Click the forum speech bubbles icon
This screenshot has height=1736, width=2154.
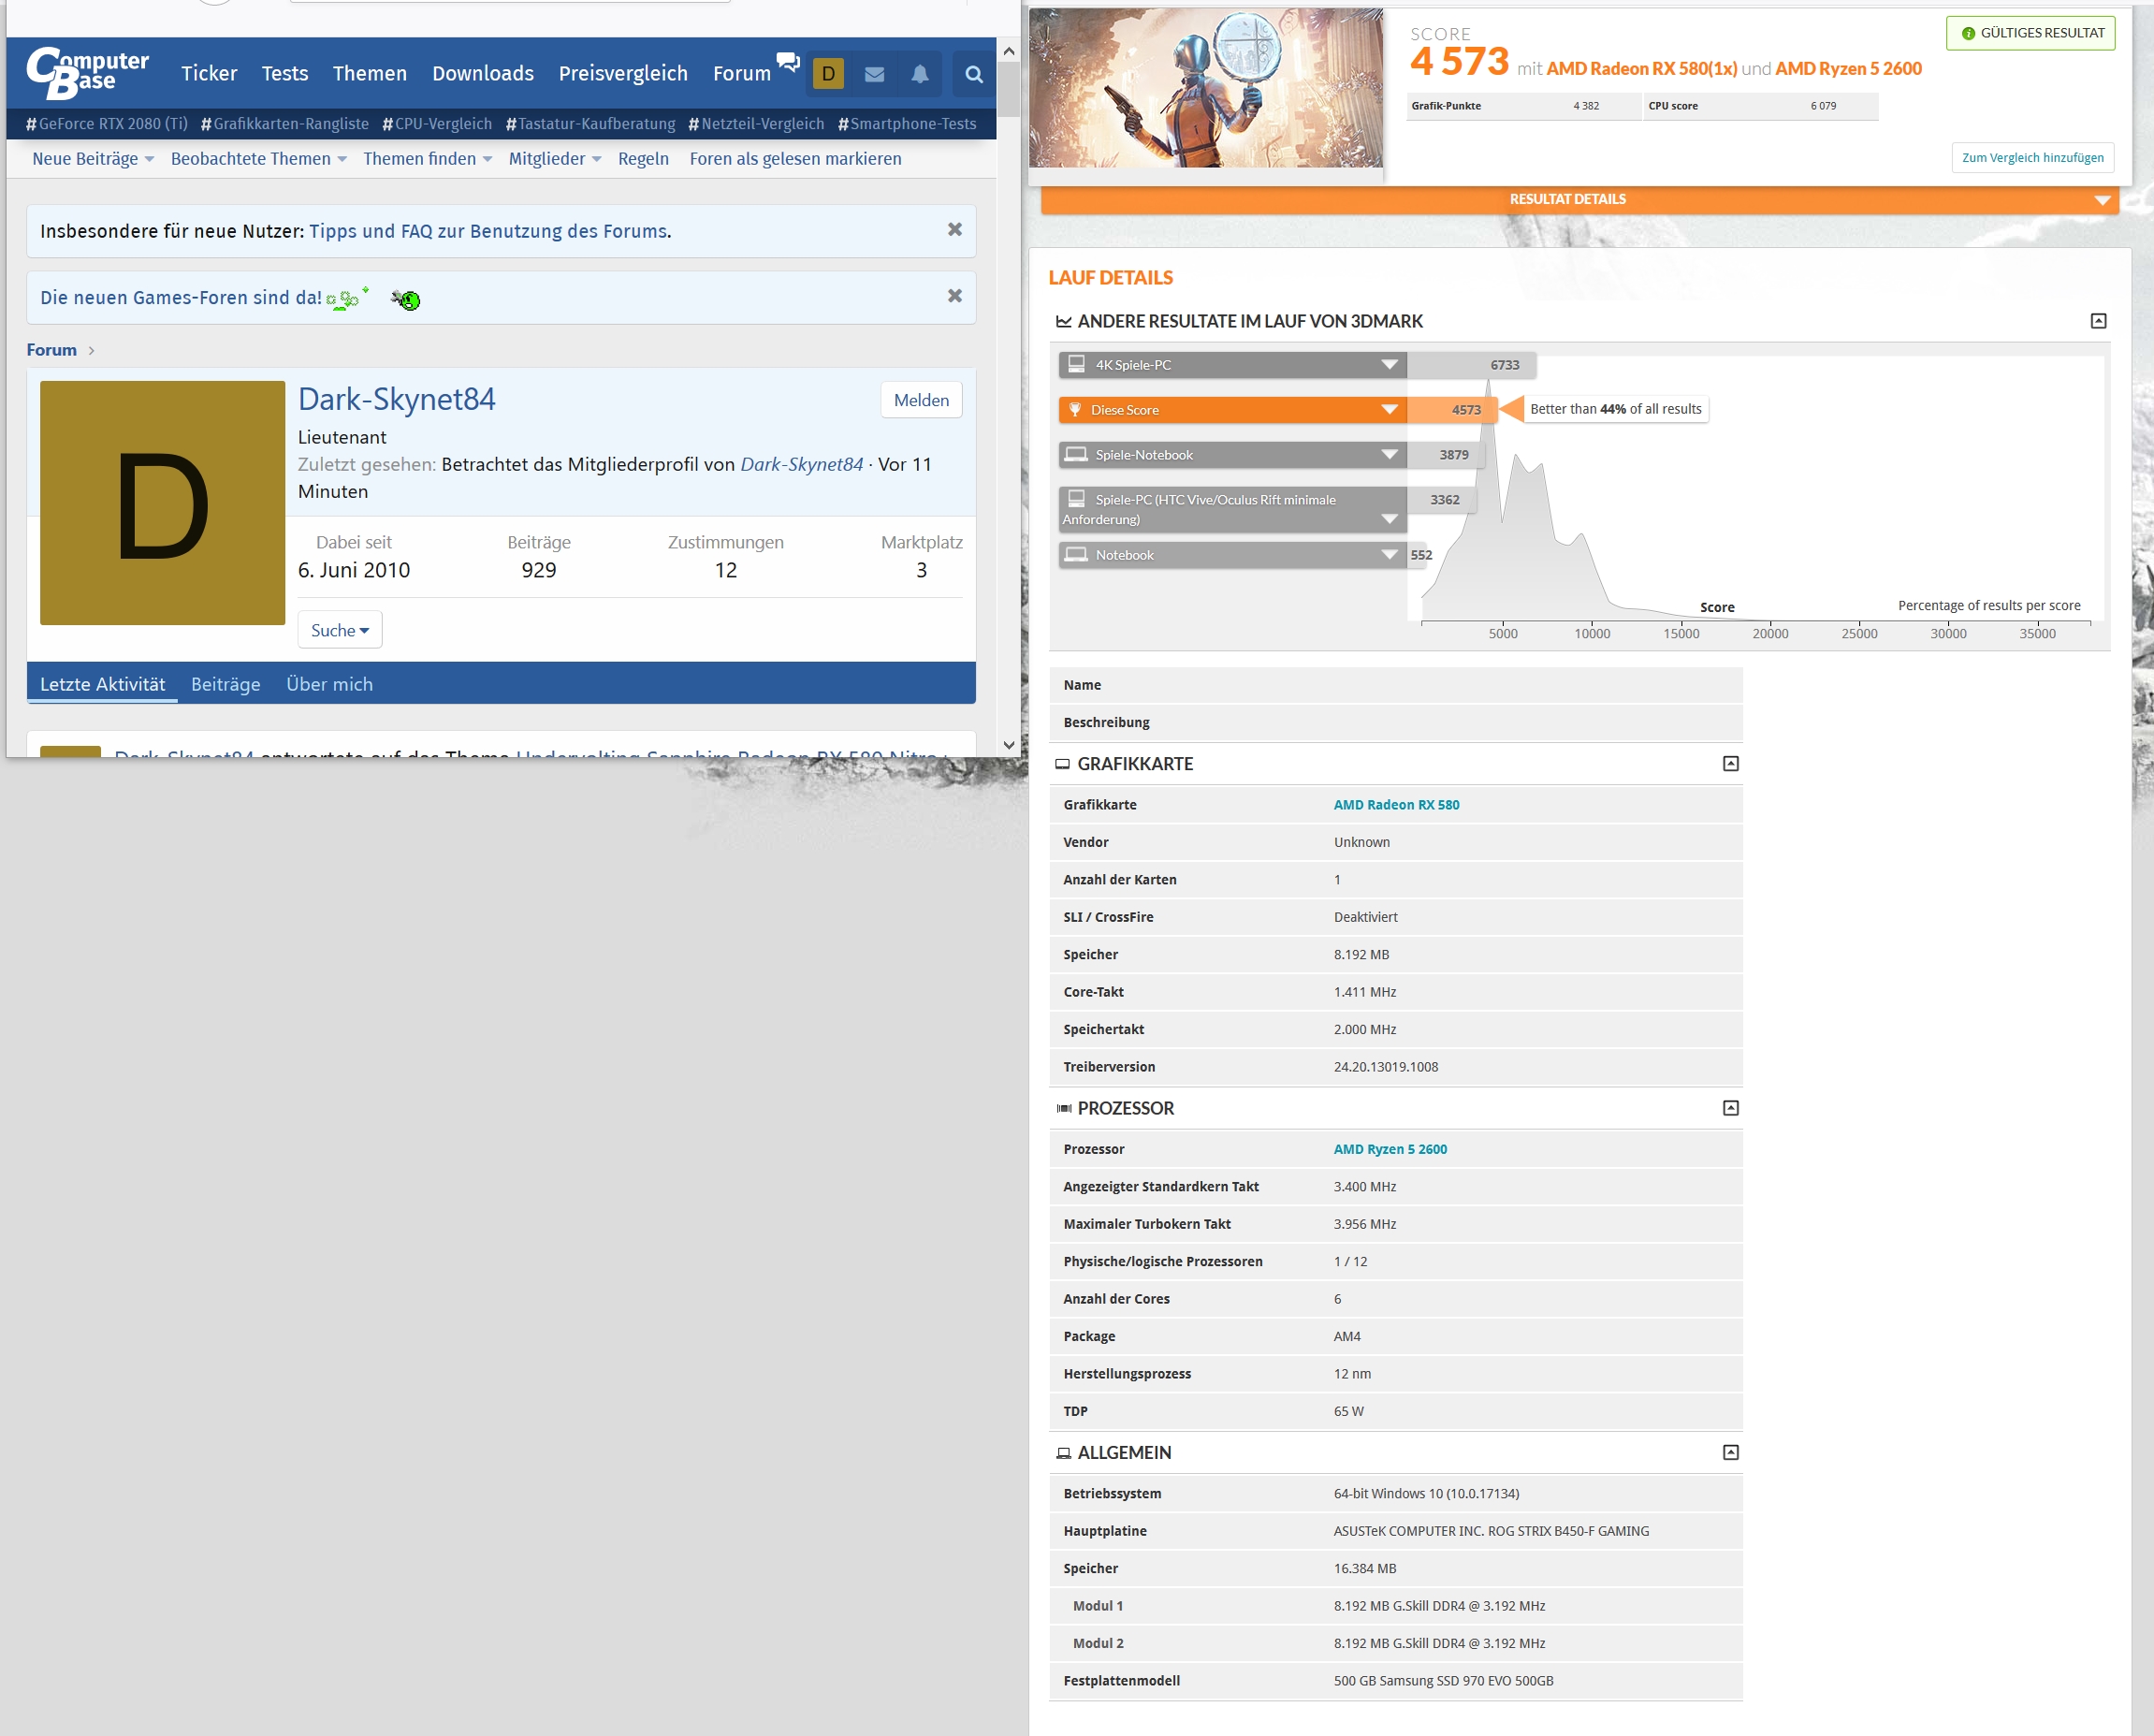788,62
